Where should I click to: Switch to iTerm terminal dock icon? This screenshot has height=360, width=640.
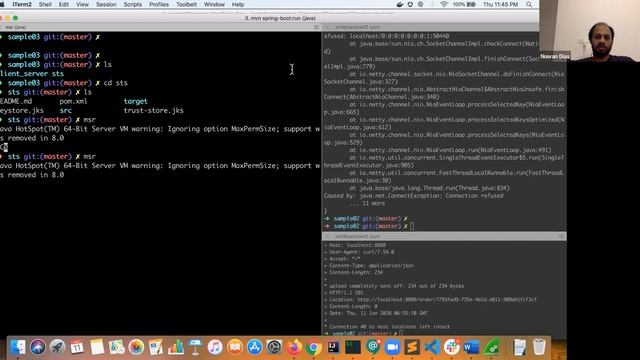click(353, 347)
